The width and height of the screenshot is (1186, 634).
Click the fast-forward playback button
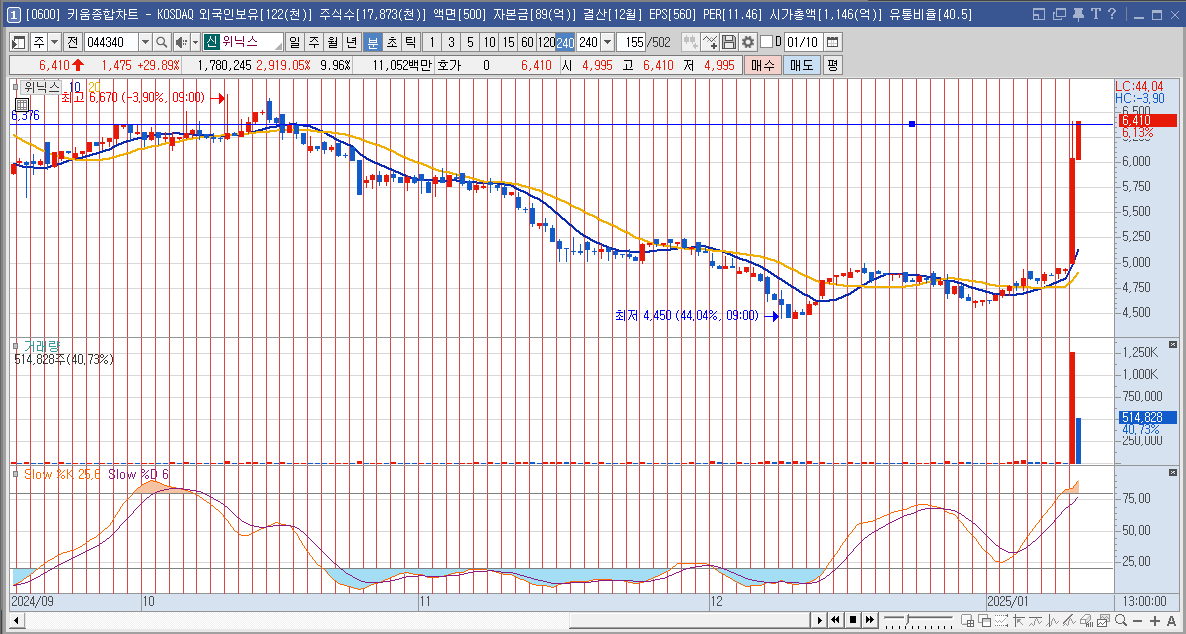click(x=870, y=620)
